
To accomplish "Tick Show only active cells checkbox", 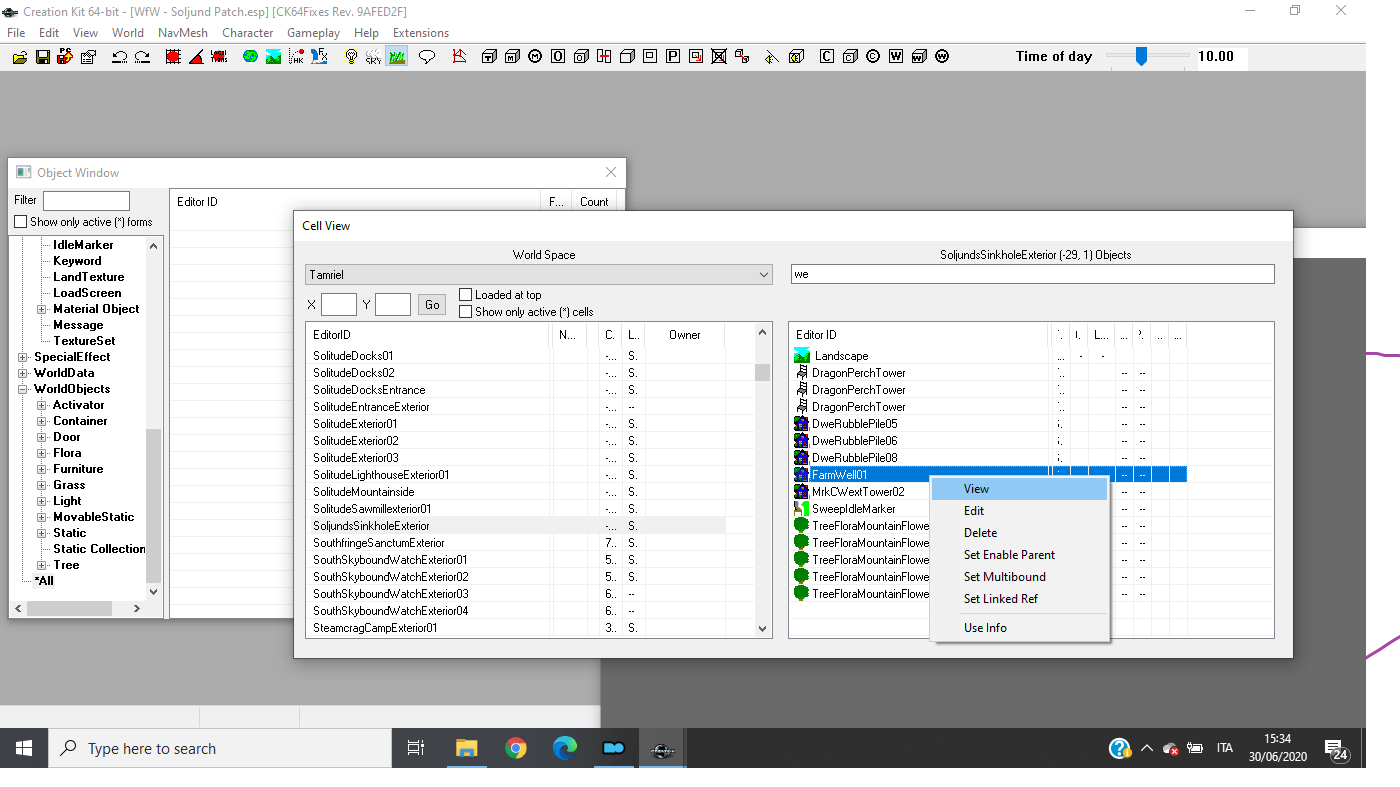I will point(465,312).
